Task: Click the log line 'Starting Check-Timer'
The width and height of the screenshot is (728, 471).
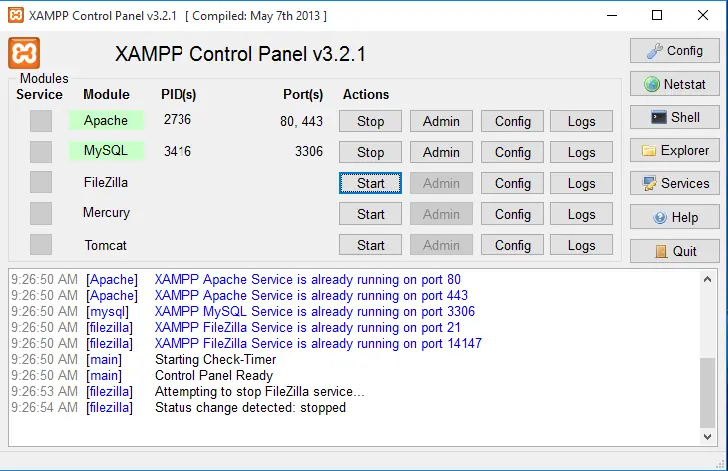Action: tap(215, 359)
